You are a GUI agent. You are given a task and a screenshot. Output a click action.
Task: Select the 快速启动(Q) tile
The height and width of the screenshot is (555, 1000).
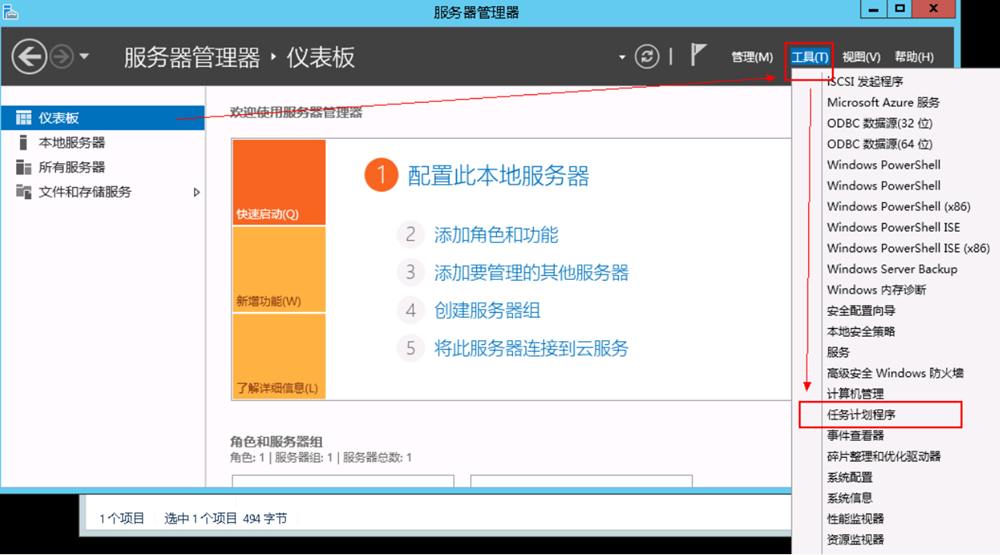pyautogui.click(x=279, y=182)
